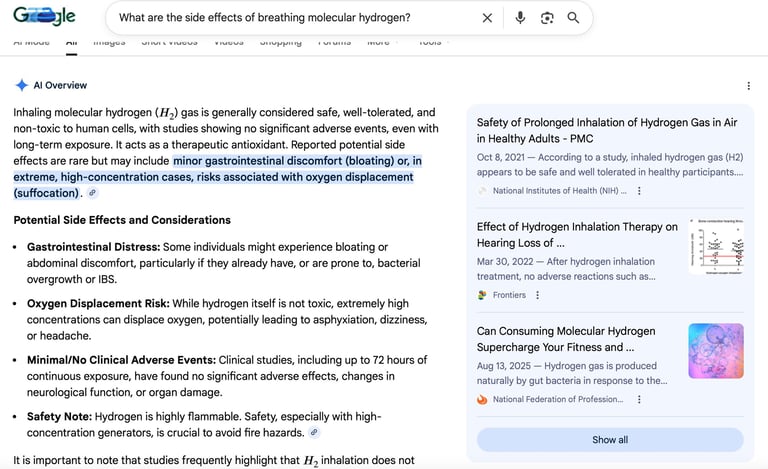Clear the search query with the X icon
Screen dimensions: 768x469
point(487,18)
